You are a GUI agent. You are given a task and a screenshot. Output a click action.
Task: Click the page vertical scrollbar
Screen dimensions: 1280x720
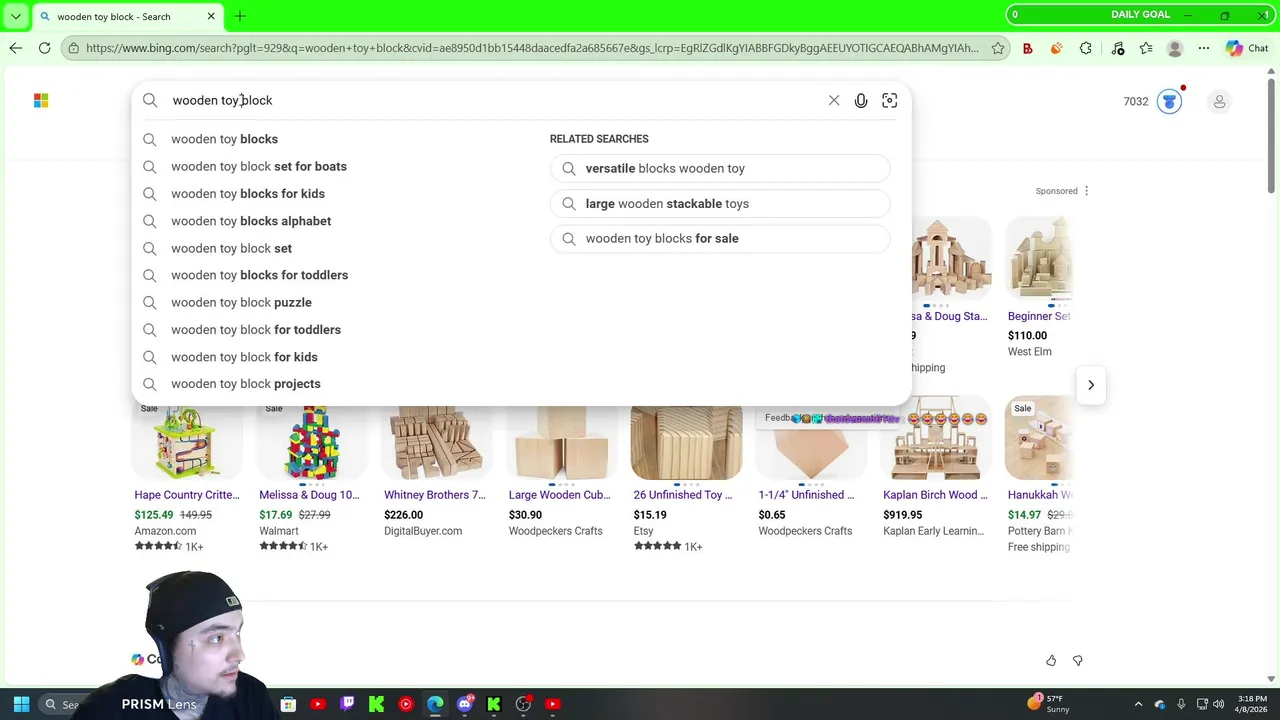pos(1271,135)
